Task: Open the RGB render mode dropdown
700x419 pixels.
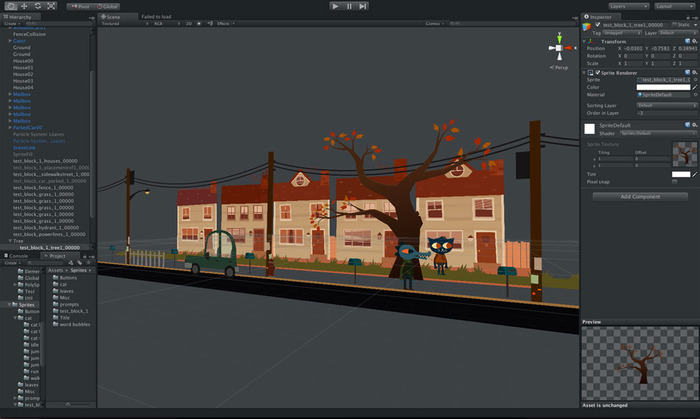Action: (x=167, y=24)
